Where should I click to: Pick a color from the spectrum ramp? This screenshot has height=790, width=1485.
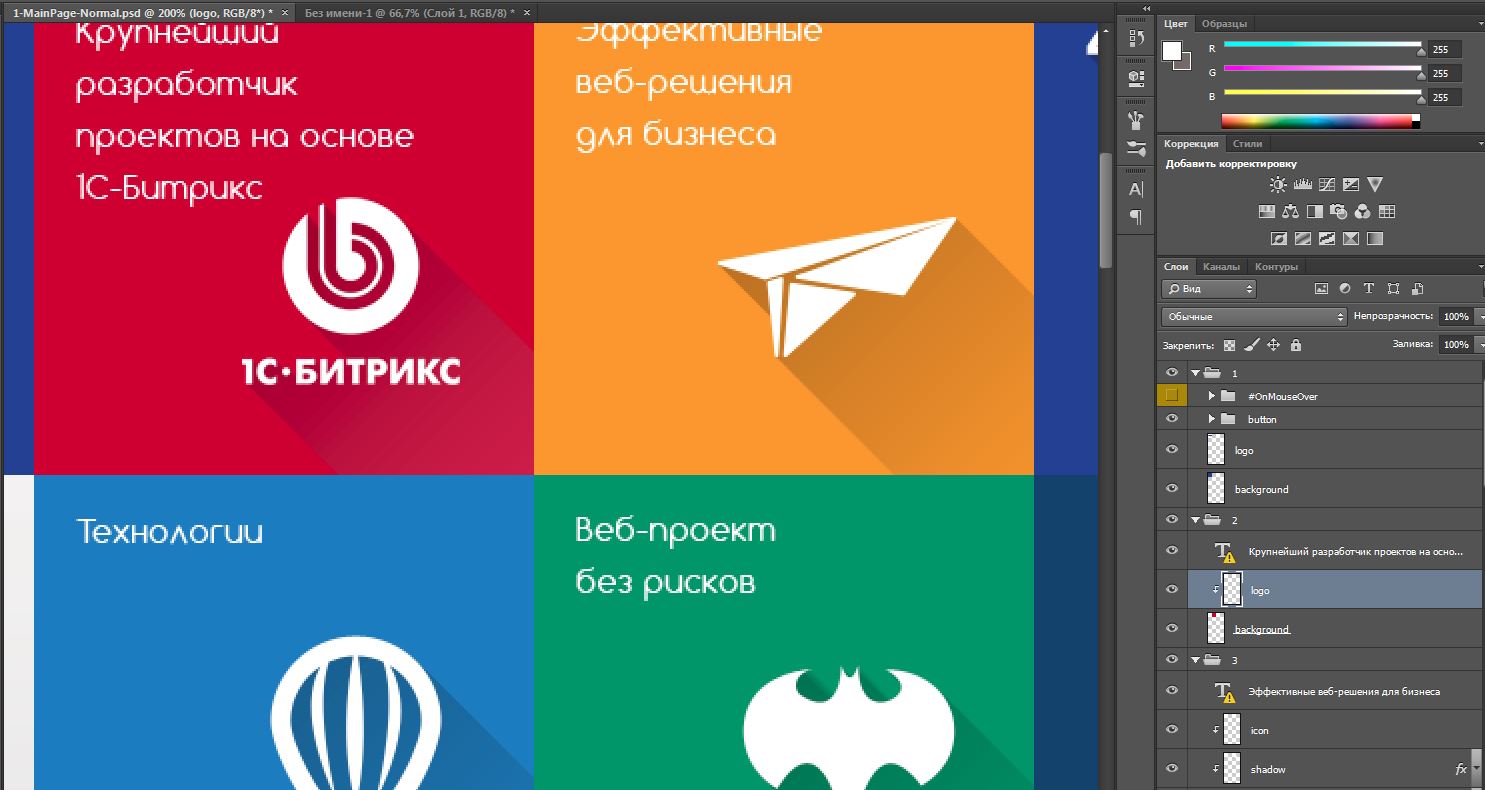(x=1322, y=121)
